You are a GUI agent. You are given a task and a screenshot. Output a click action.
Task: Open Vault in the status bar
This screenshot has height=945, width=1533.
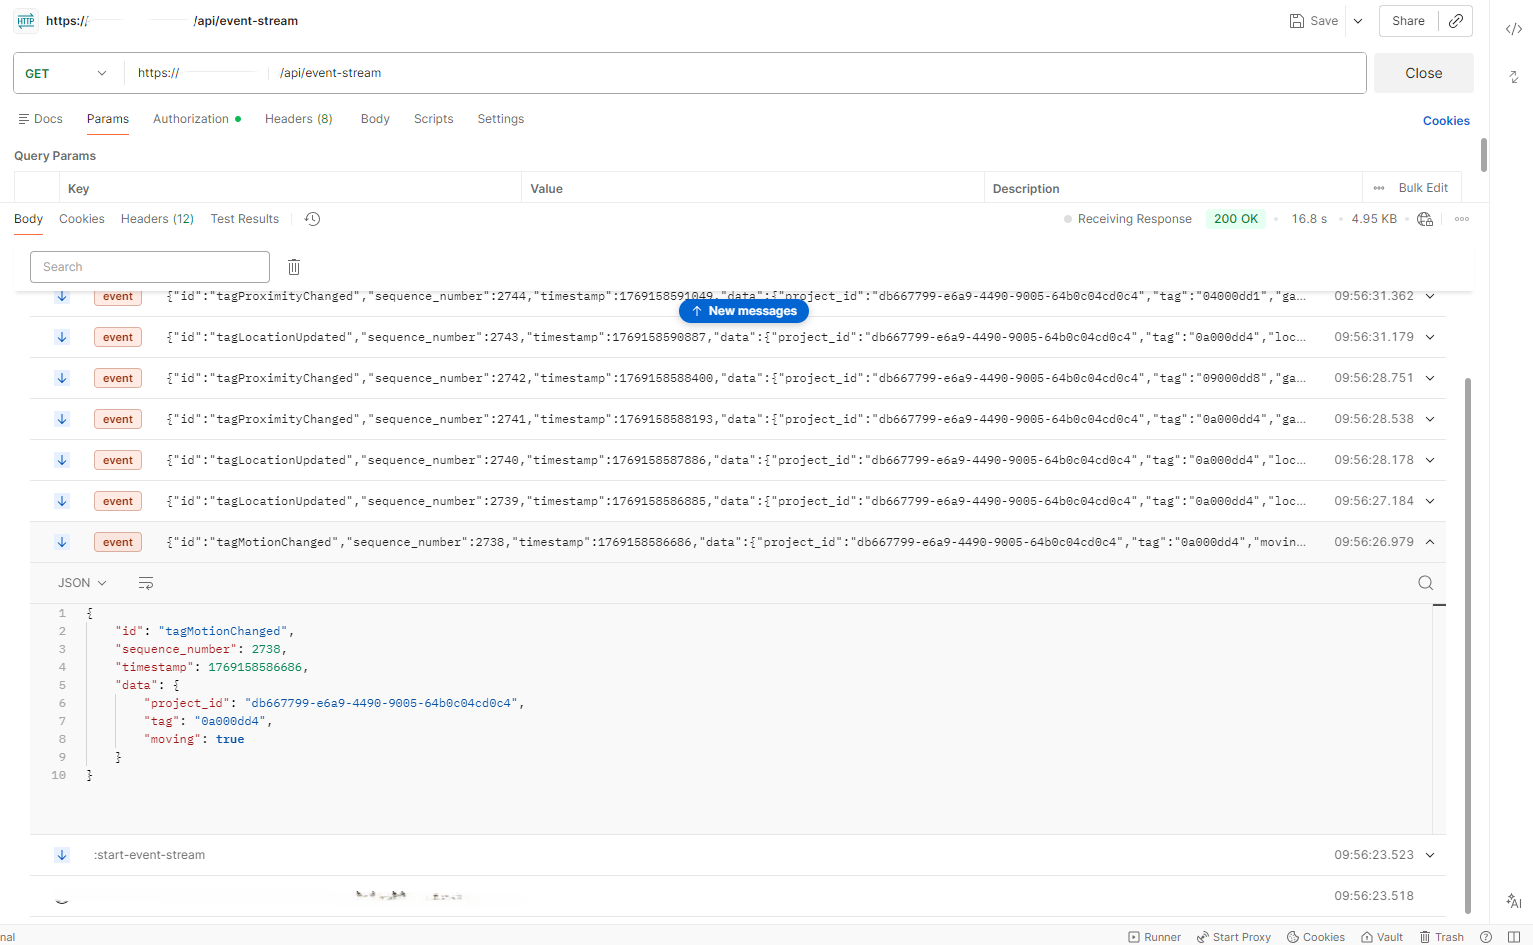(1381, 937)
